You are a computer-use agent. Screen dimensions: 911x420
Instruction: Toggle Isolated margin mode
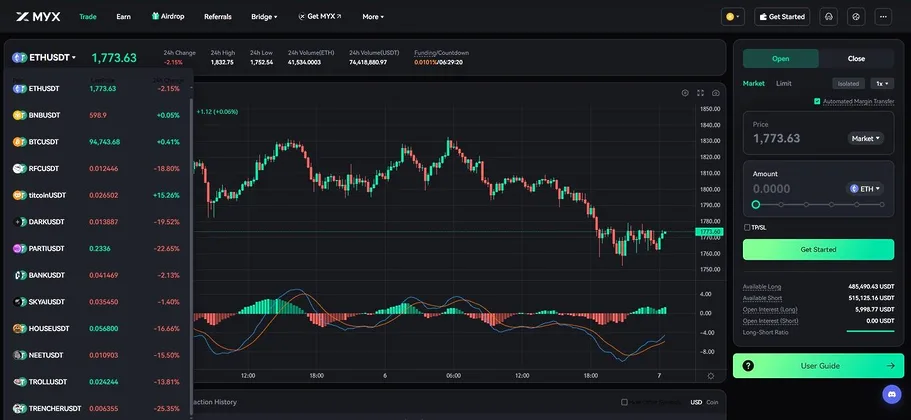pos(848,84)
